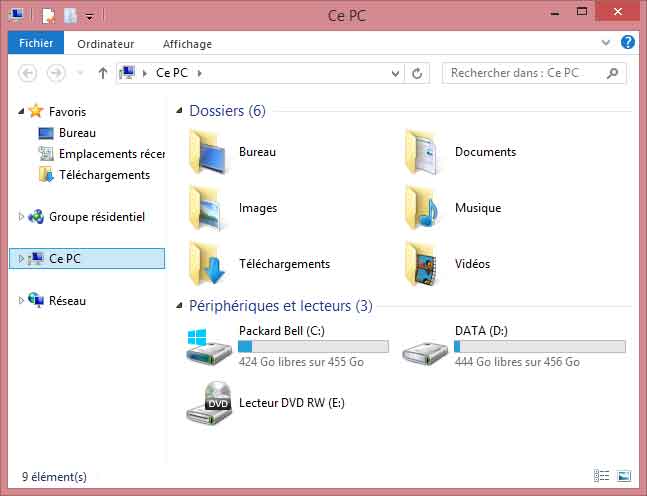Switch to details view in status bar
Screen dimensions: 647x496
click(x=601, y=476)
